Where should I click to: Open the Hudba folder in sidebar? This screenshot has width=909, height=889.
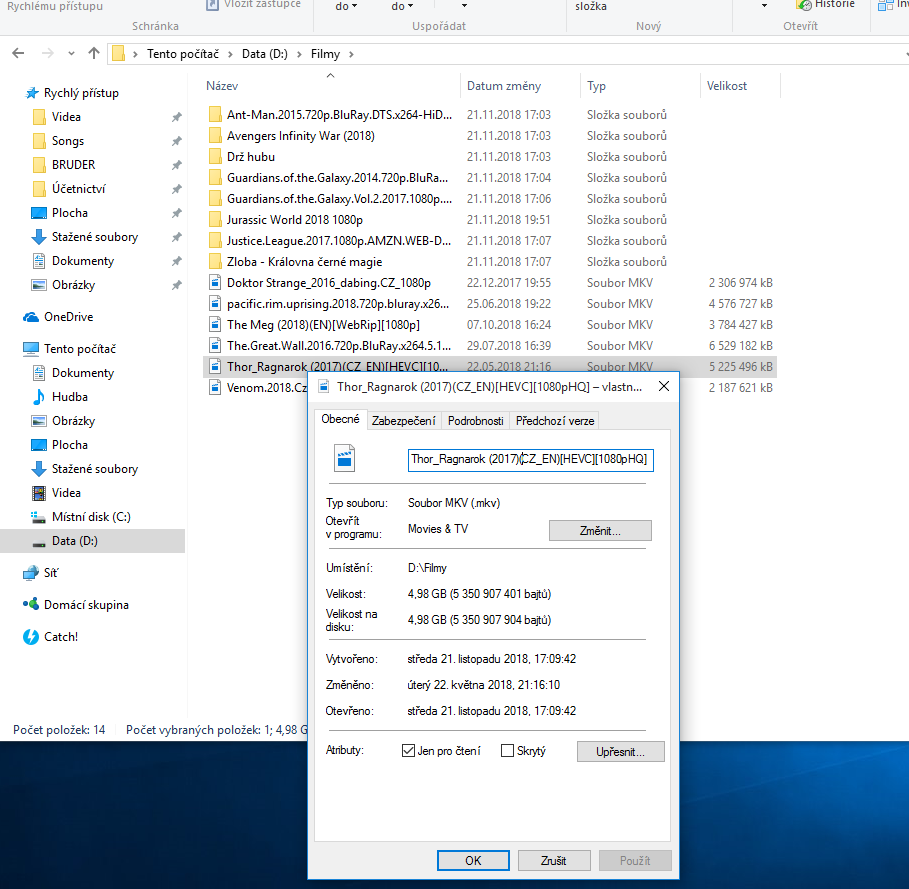(x=69, y=397)
